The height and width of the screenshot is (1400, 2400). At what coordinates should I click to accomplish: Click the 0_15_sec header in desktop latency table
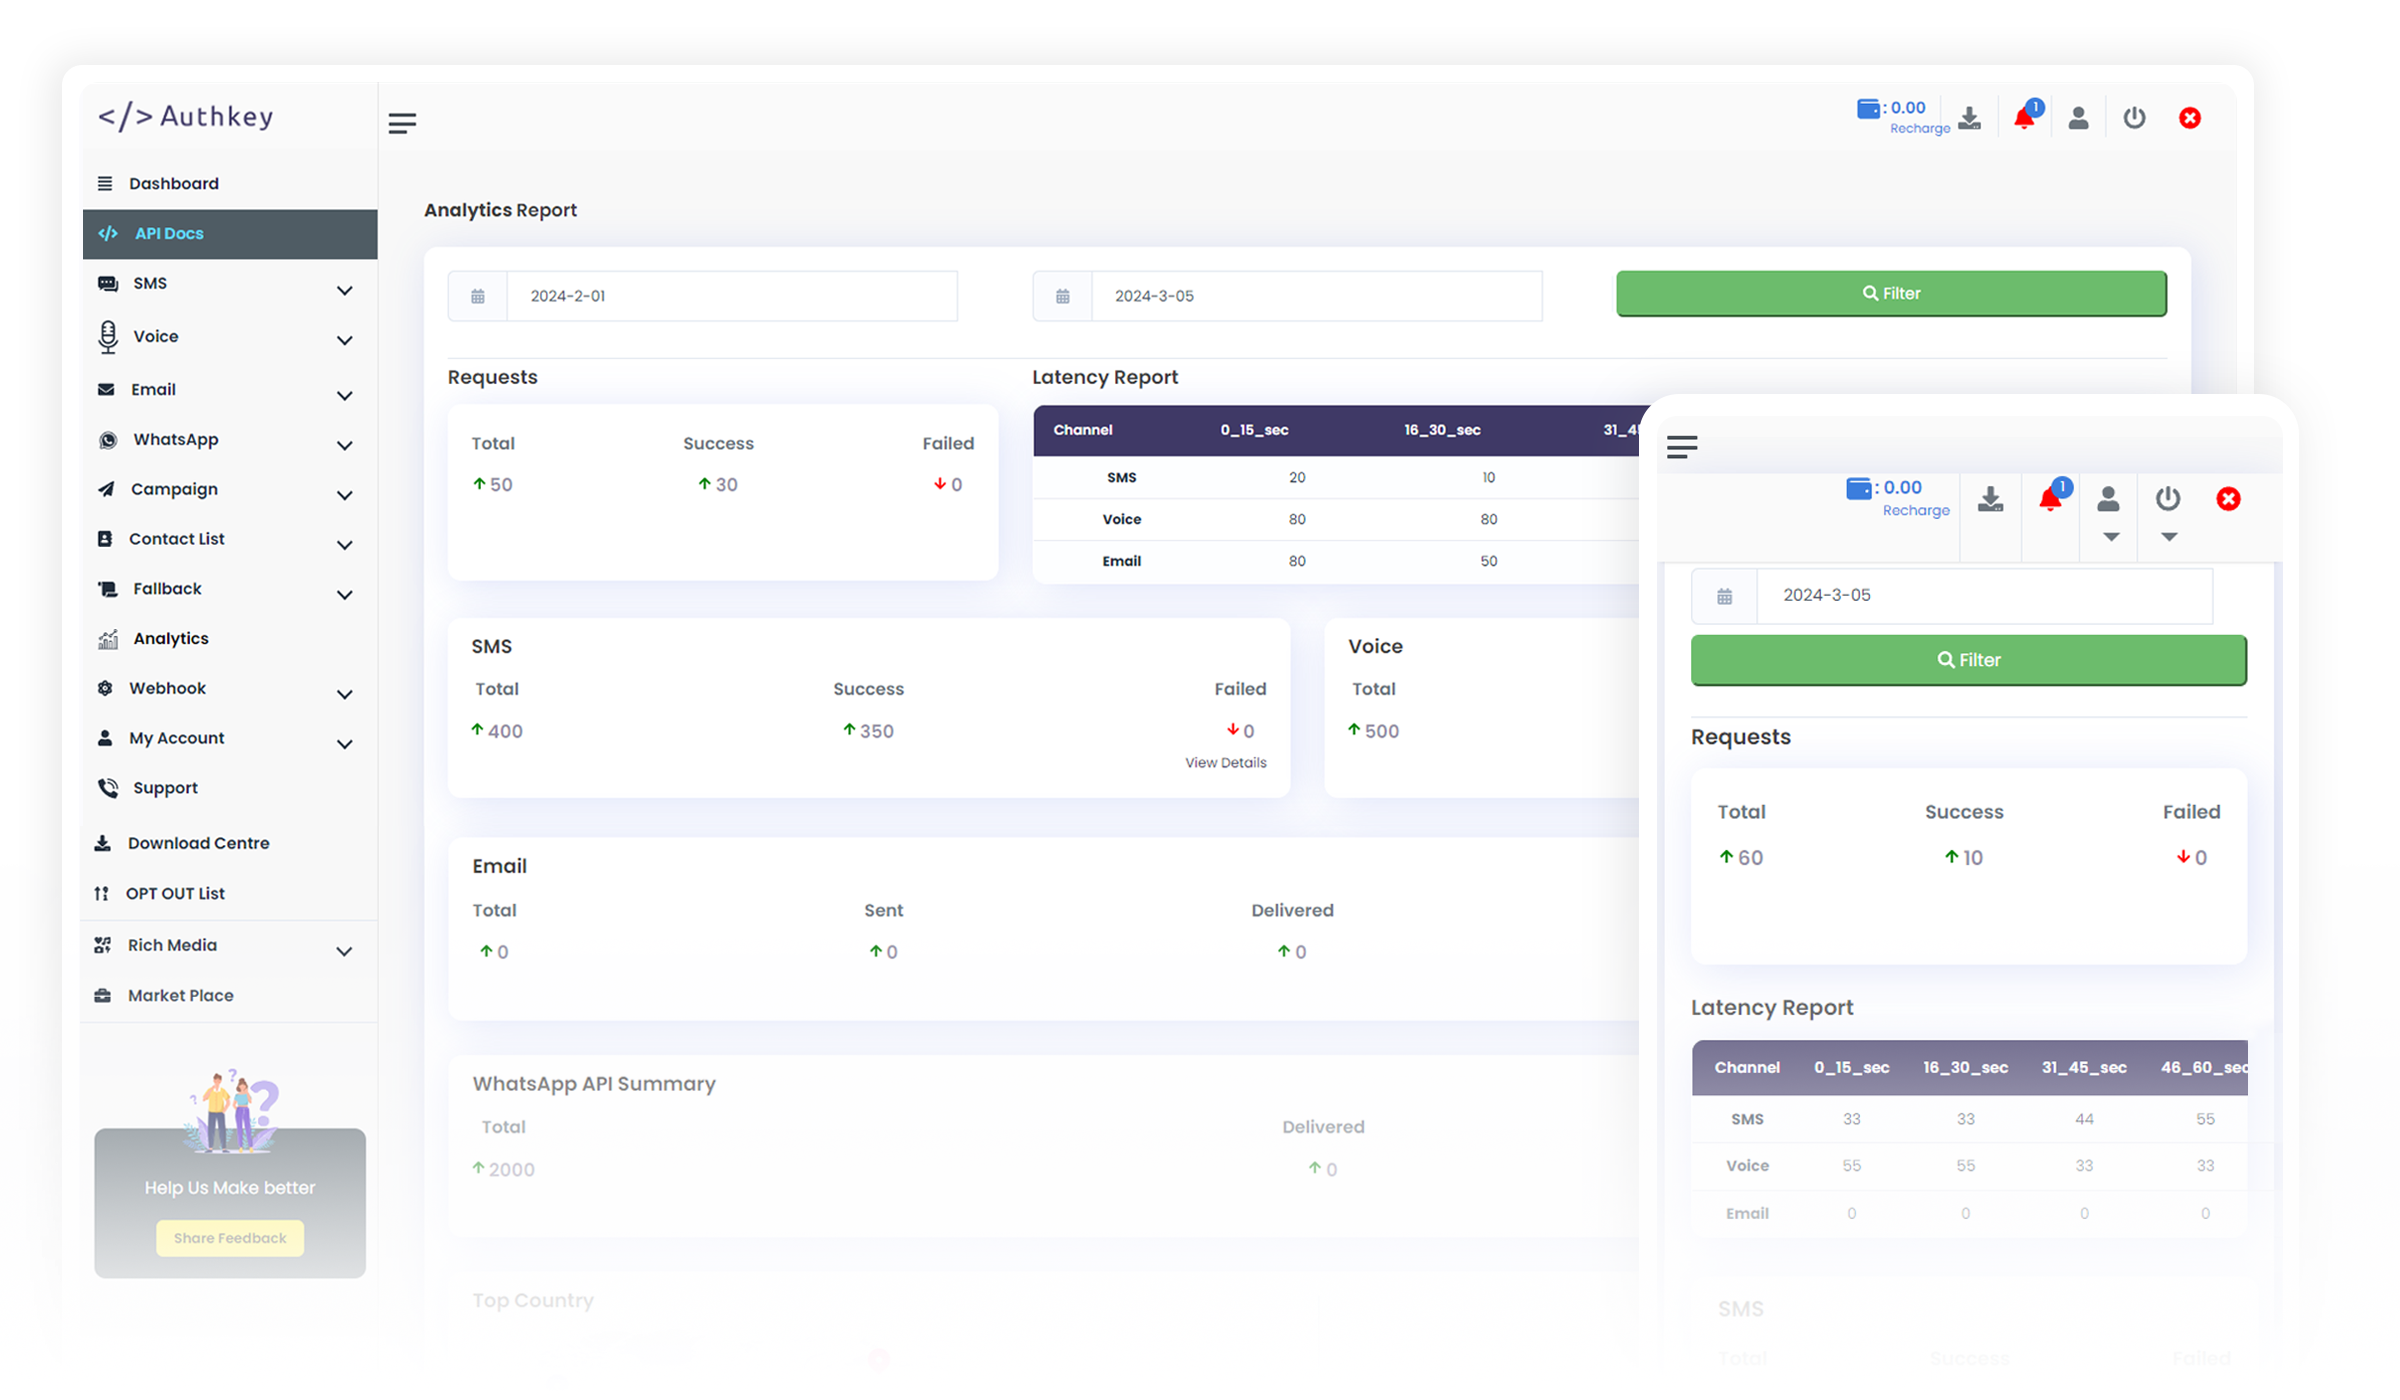(1254, 430)
